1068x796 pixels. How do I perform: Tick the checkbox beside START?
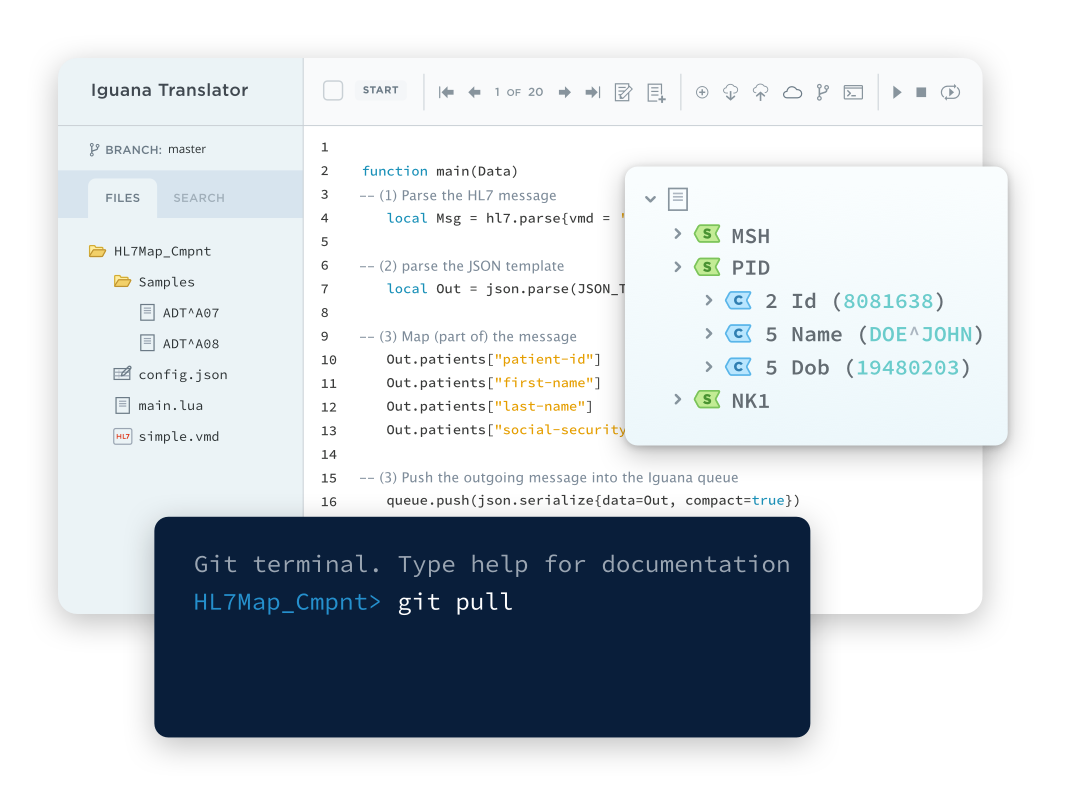[333, 91]
